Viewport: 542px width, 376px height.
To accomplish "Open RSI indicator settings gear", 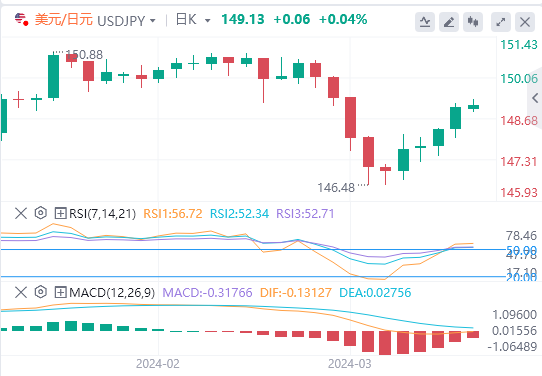I will tap(40, 213).
